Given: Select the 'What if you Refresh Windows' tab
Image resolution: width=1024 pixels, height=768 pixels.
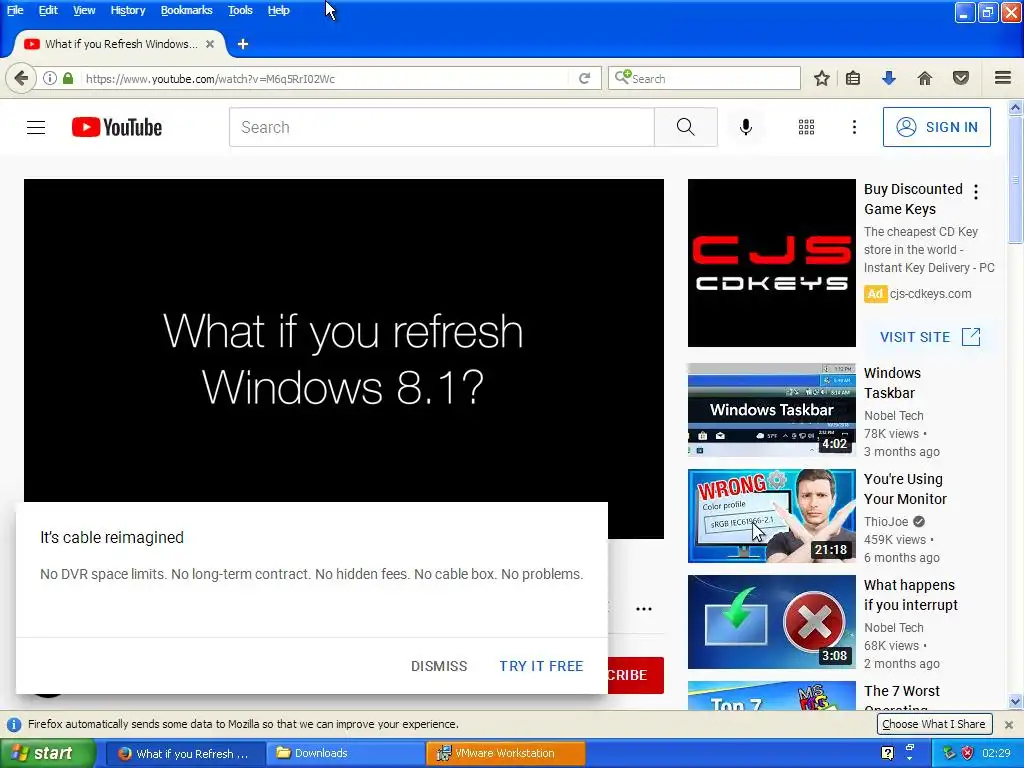Looking at the screenshot, I should (x=120, y=44).
